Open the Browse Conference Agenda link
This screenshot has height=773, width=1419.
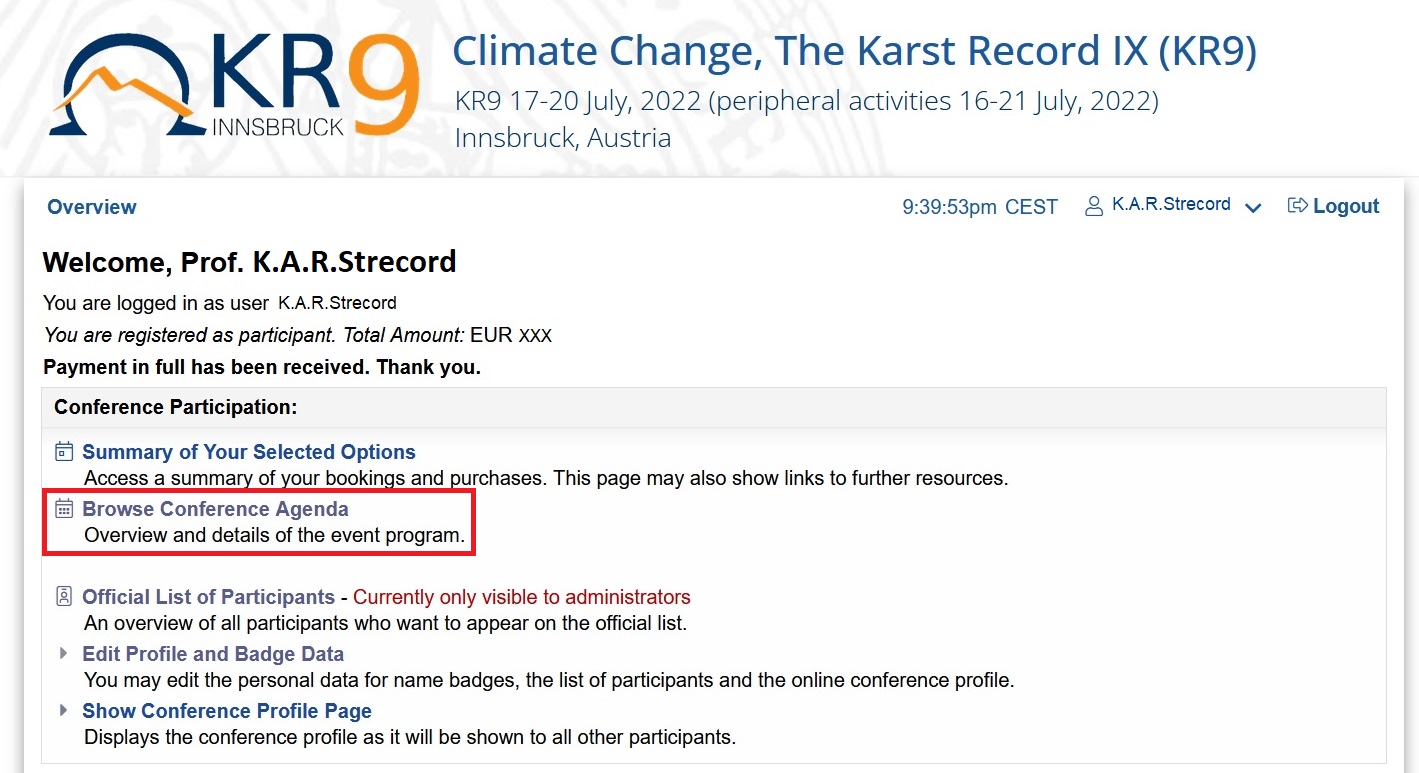pos(215,509)
